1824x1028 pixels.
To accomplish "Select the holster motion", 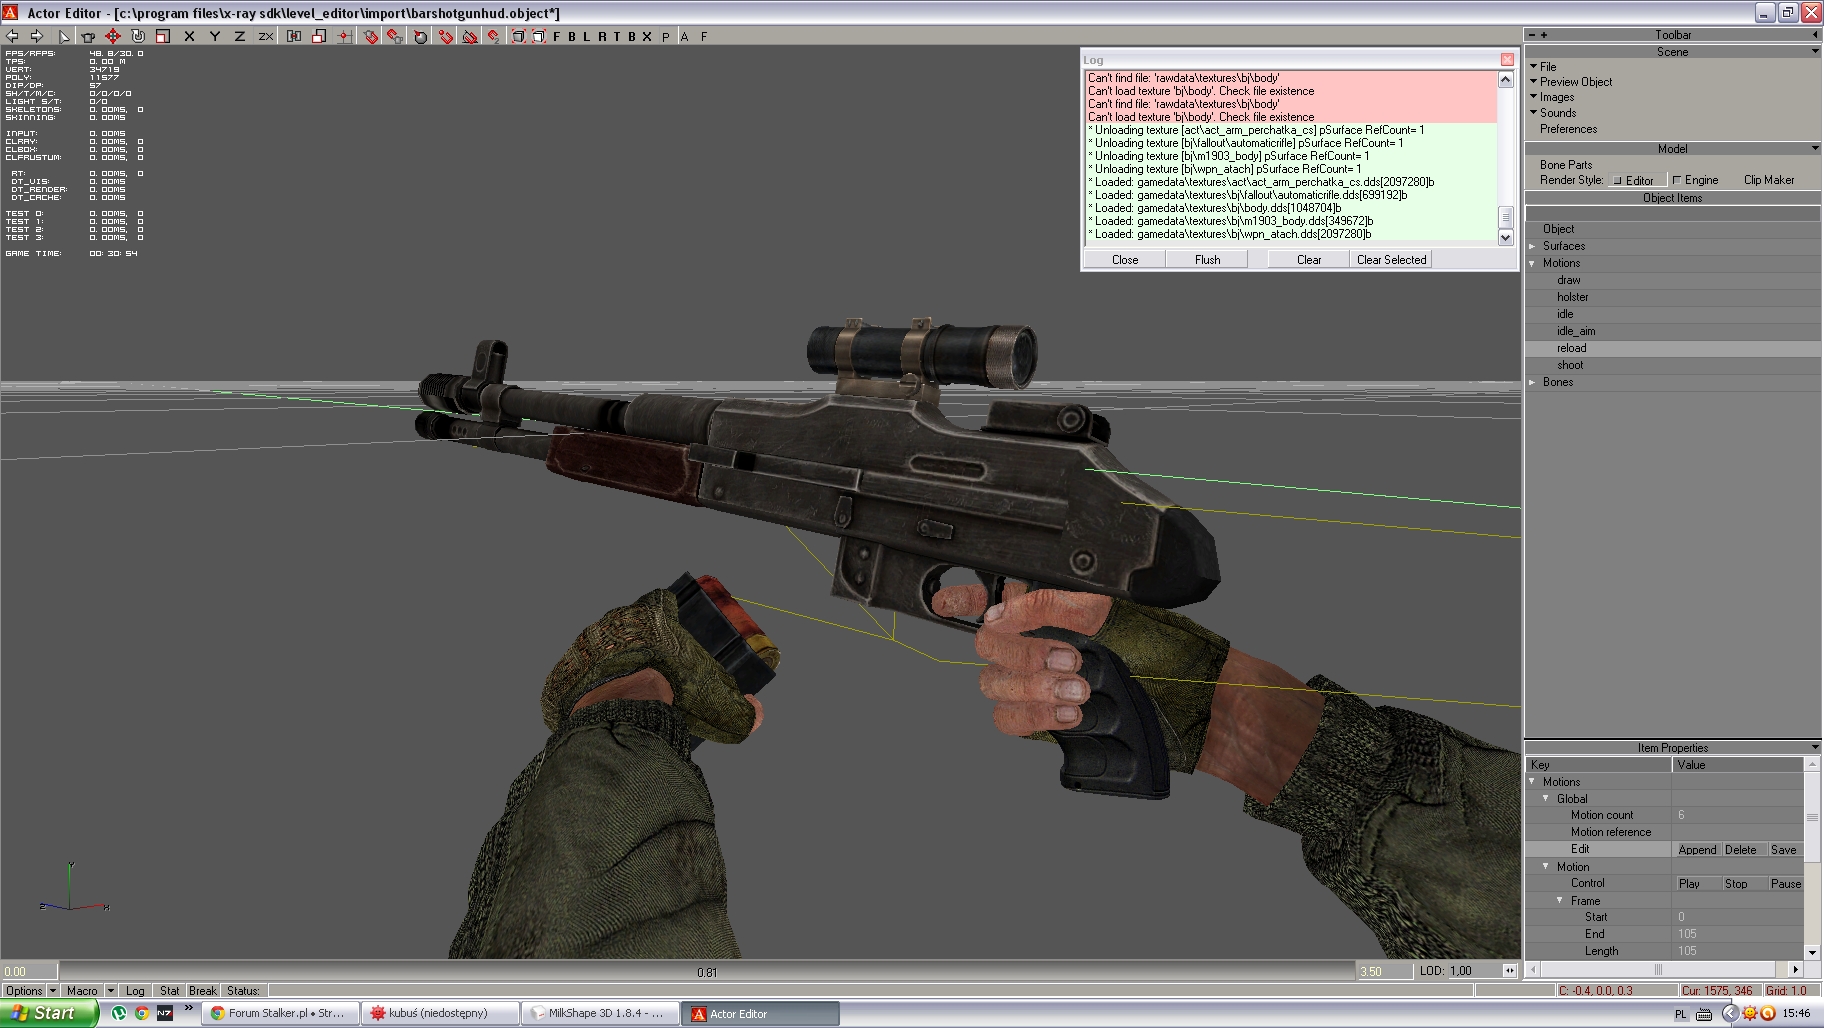I will coord(1572,297).
